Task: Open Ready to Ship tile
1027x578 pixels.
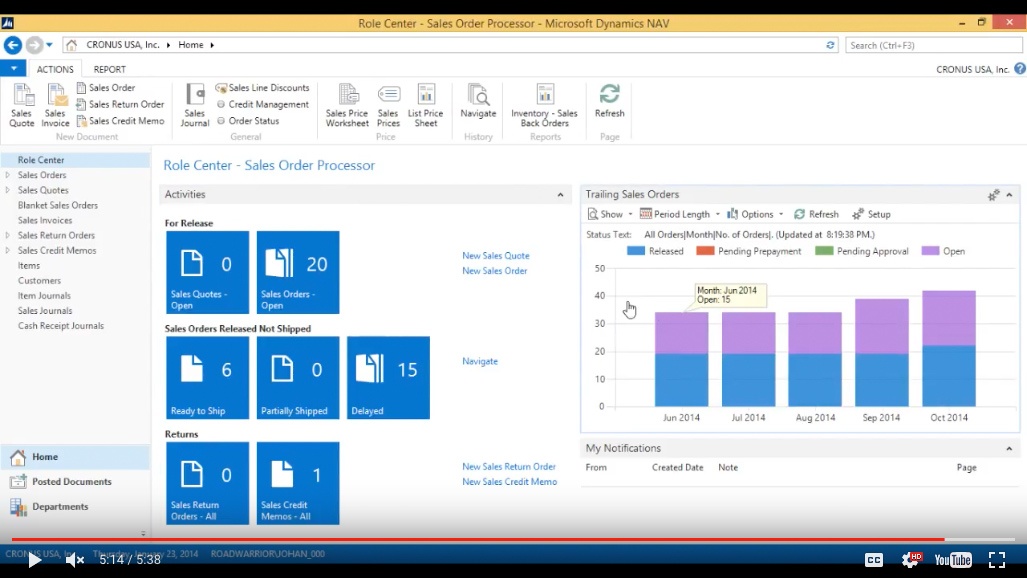Action: click(208, 377)
